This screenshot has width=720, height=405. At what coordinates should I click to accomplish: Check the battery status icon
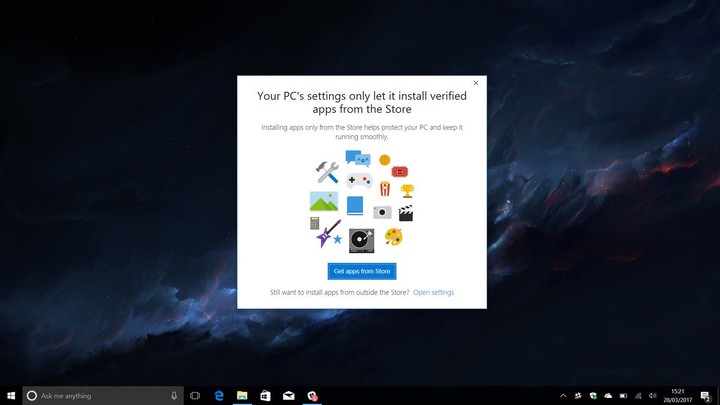point(623,396)
